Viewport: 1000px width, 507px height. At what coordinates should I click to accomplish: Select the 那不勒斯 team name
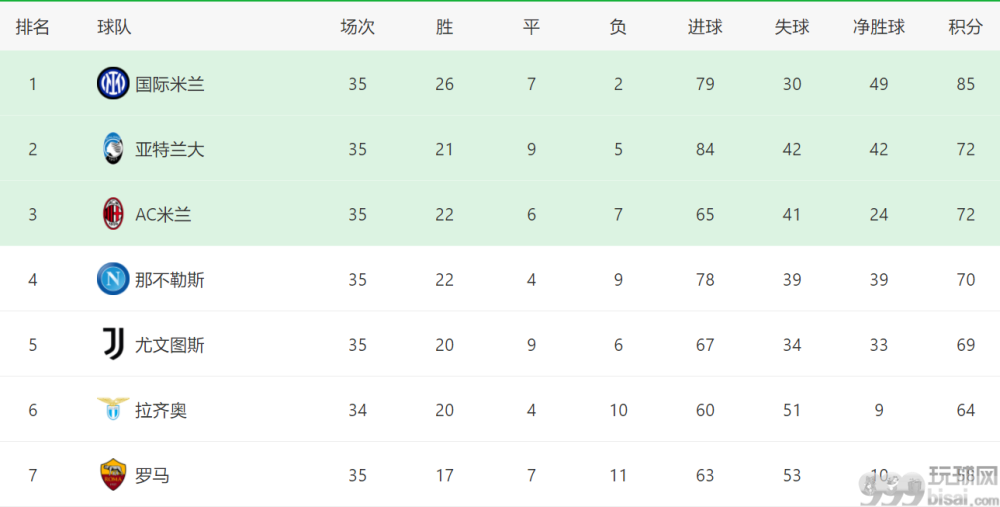pyautogui.click(x=170, y=280)
